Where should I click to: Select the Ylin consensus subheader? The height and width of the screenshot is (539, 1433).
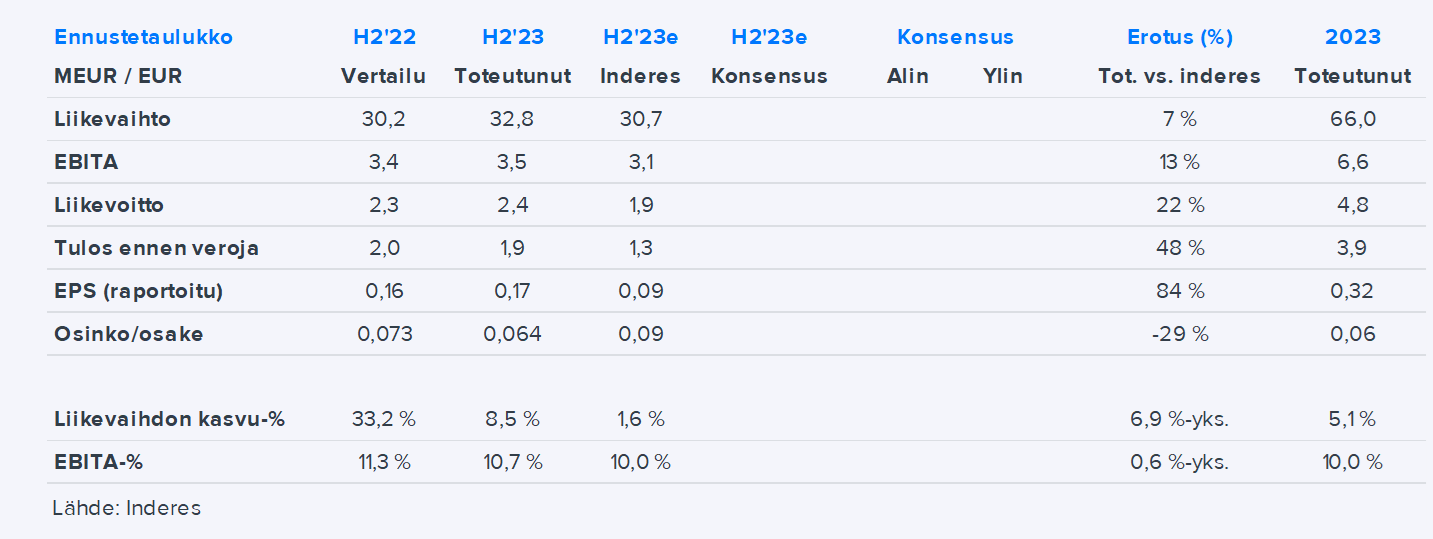[1002, 76]
